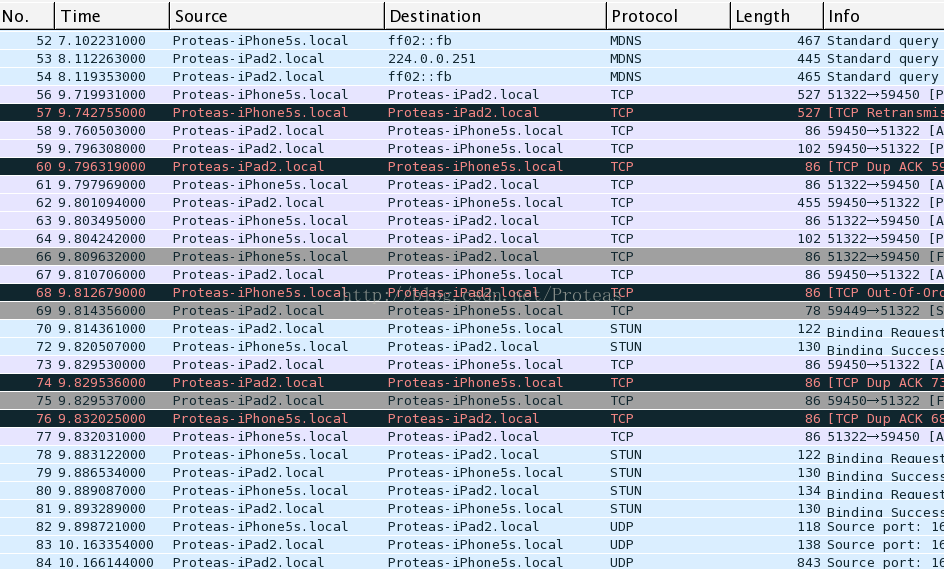Sort by the Time column header

112,16
